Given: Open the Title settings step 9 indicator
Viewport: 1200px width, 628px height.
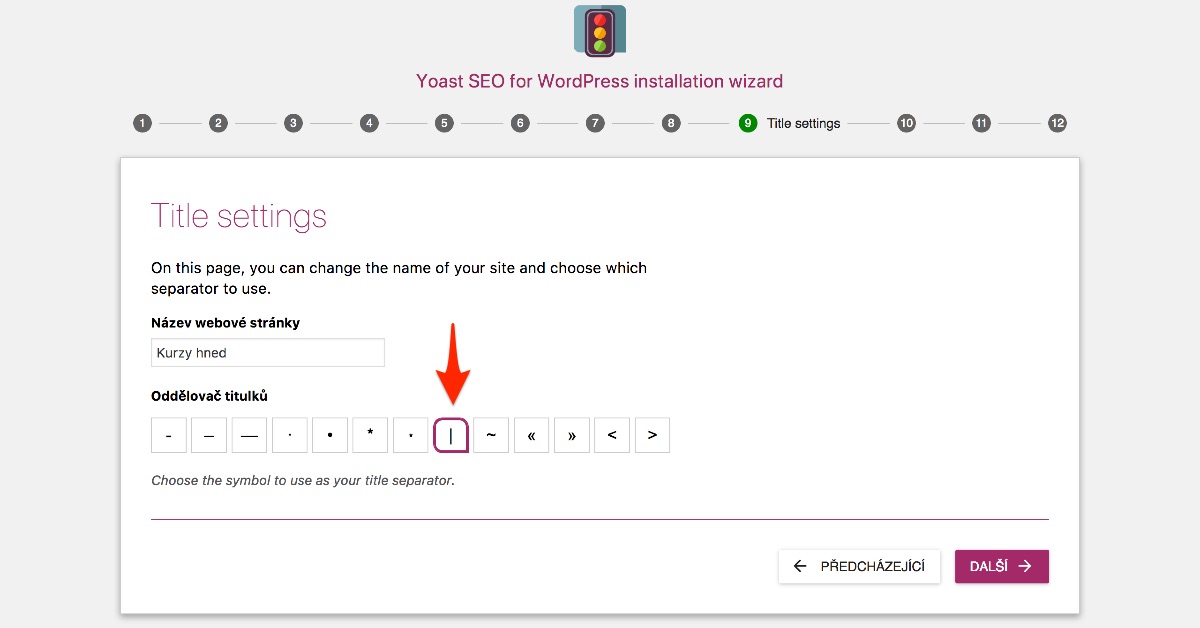Looking at the screenshot, I should [748, 122].
